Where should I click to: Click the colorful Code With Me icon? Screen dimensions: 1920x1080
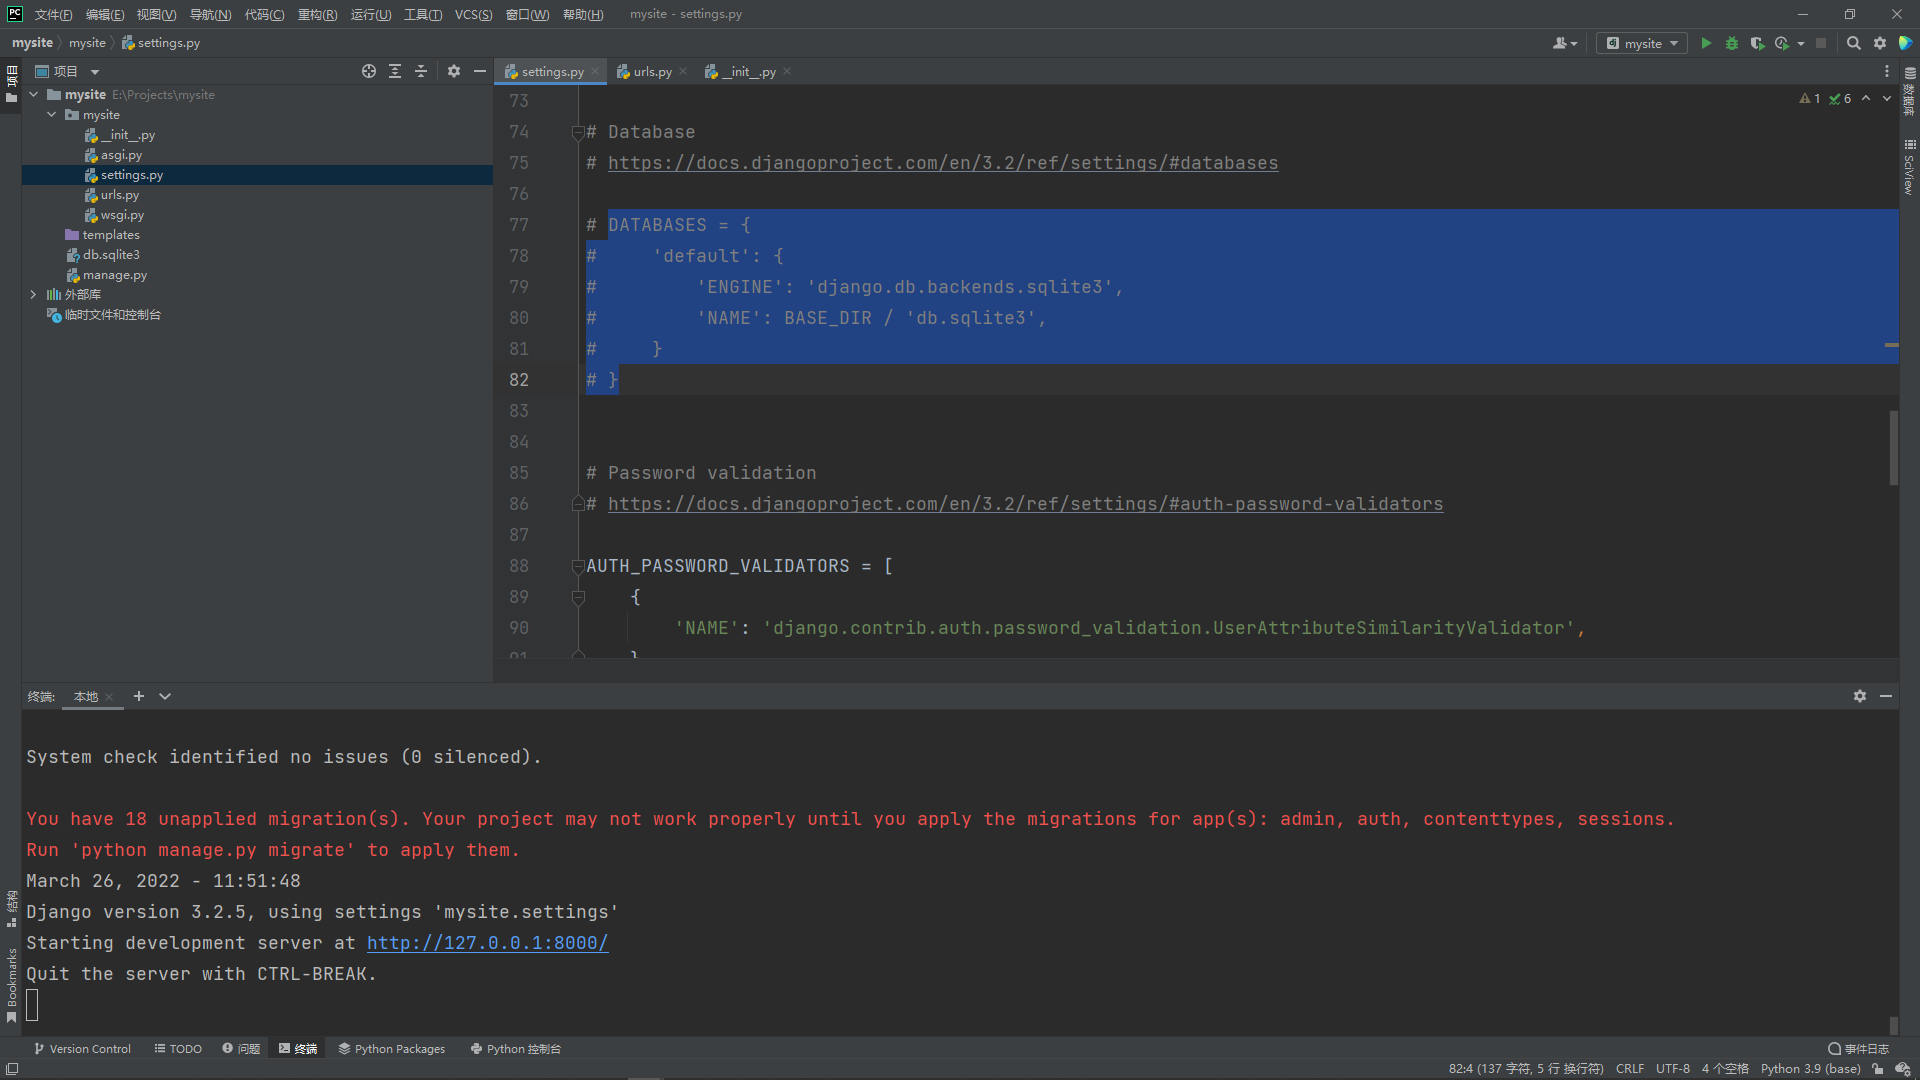(x=1905, y=43)
